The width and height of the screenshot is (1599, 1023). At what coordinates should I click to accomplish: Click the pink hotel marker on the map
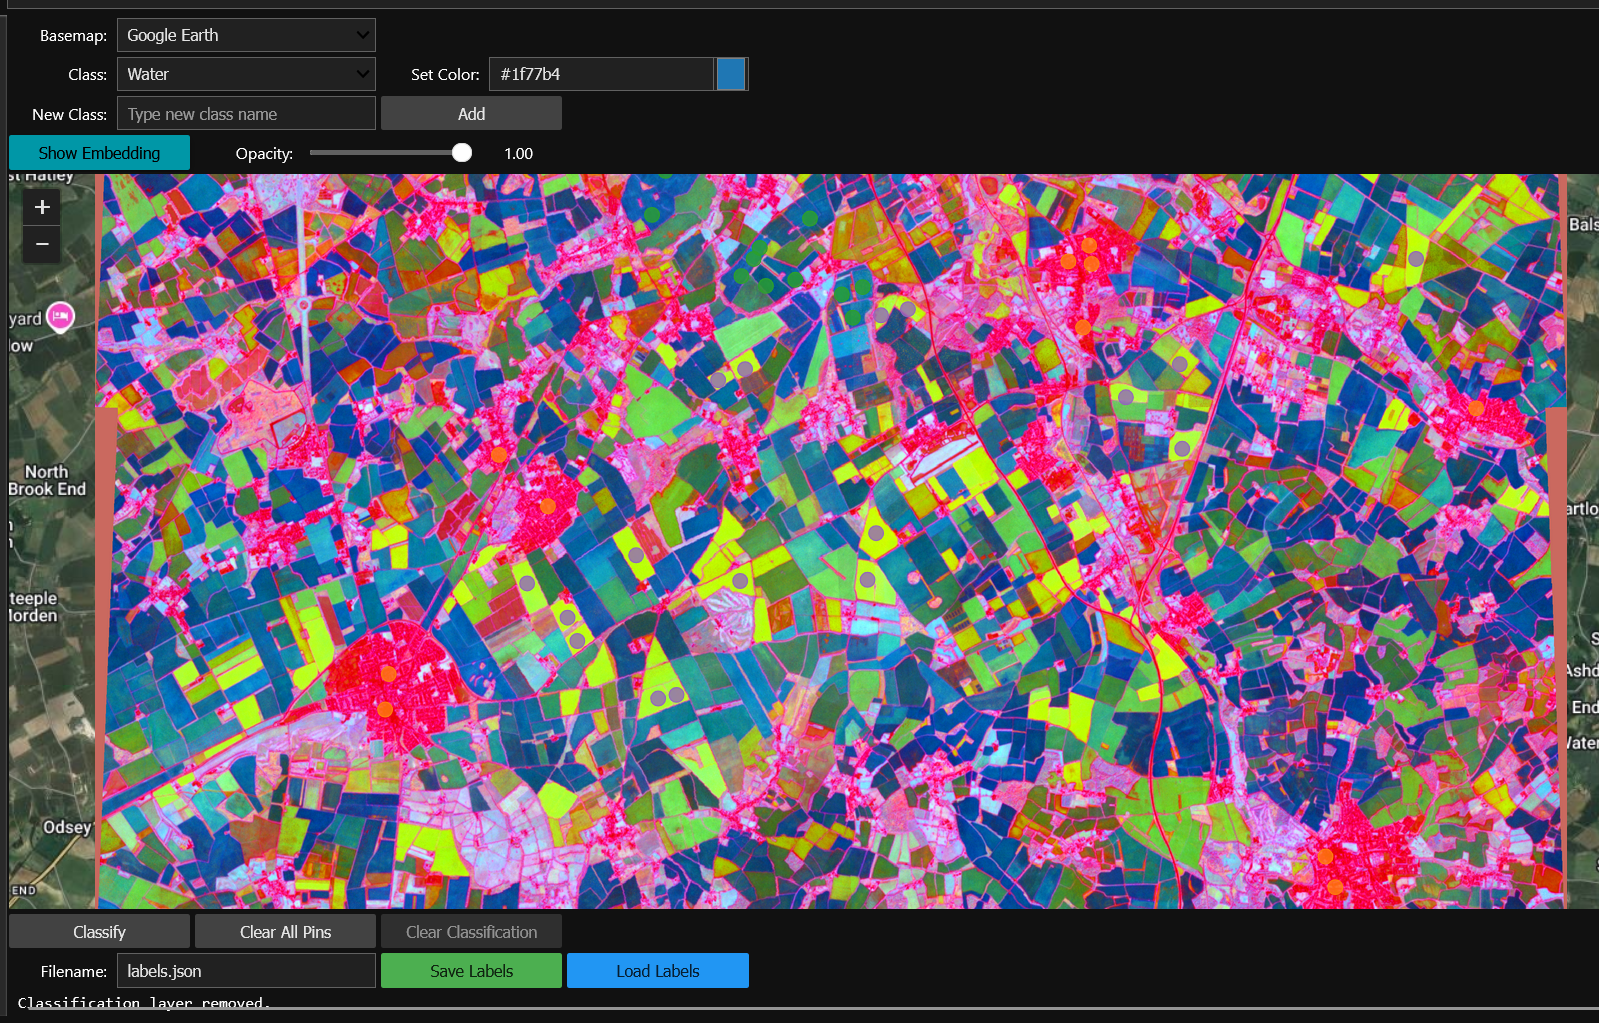pos(61,317)
